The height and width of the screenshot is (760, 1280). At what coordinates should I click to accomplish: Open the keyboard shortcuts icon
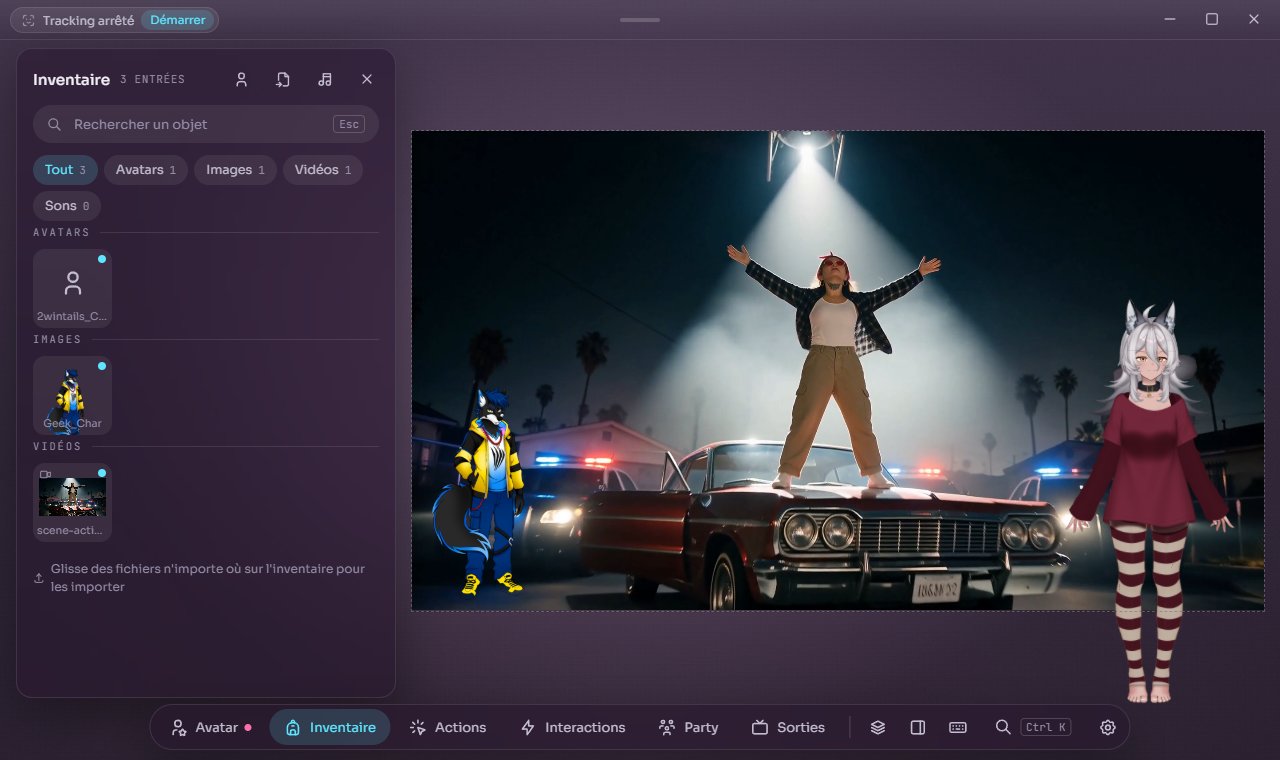click(958, 727)
